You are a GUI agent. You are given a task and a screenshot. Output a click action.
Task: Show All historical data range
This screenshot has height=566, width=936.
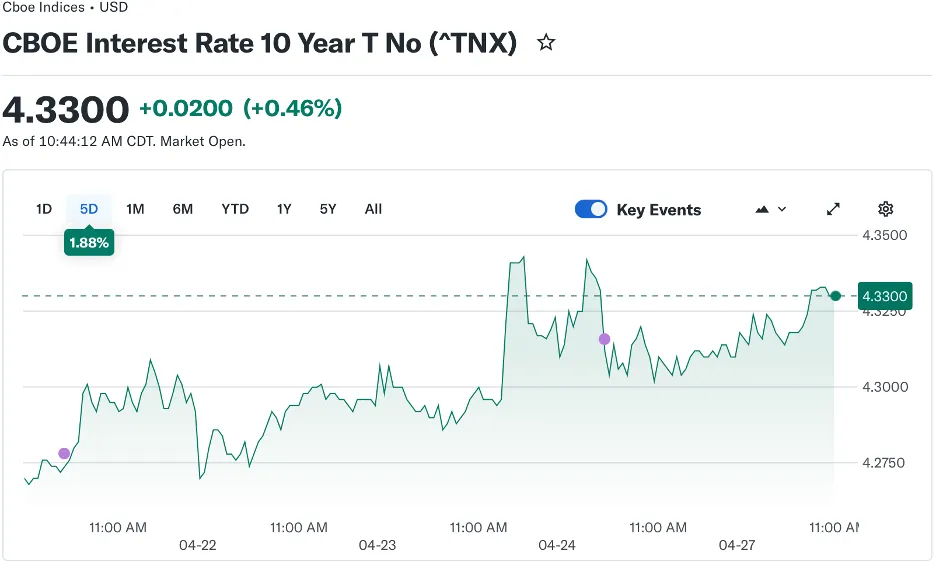point(373,209)
